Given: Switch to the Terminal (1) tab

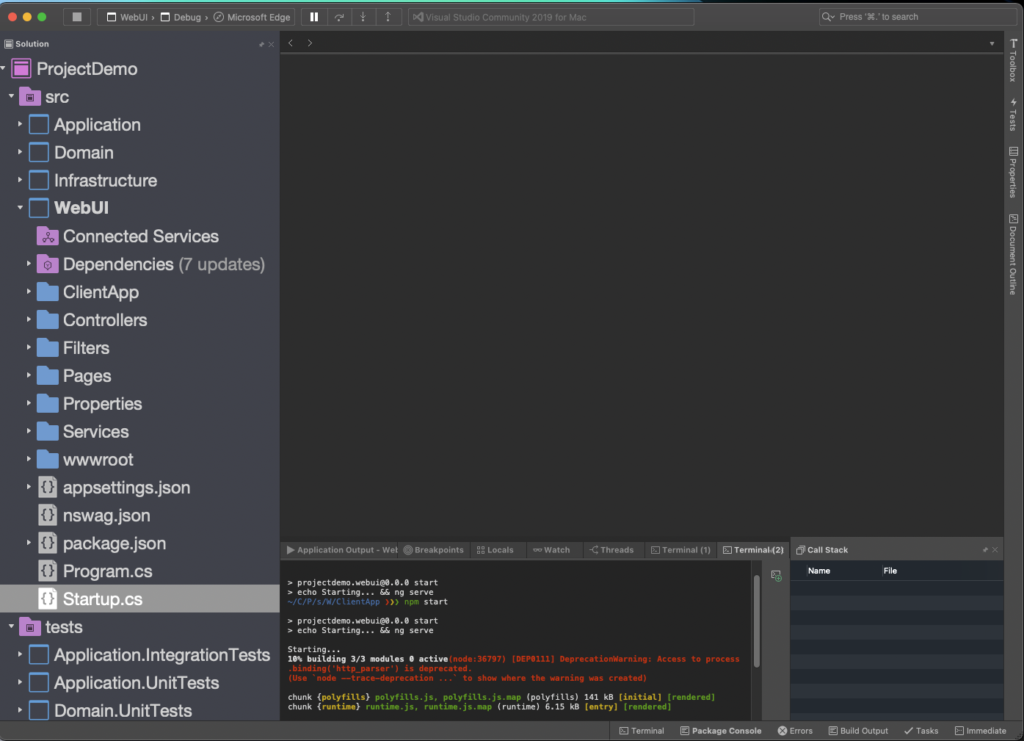Looking at the screenshot, I should point(681,549).
